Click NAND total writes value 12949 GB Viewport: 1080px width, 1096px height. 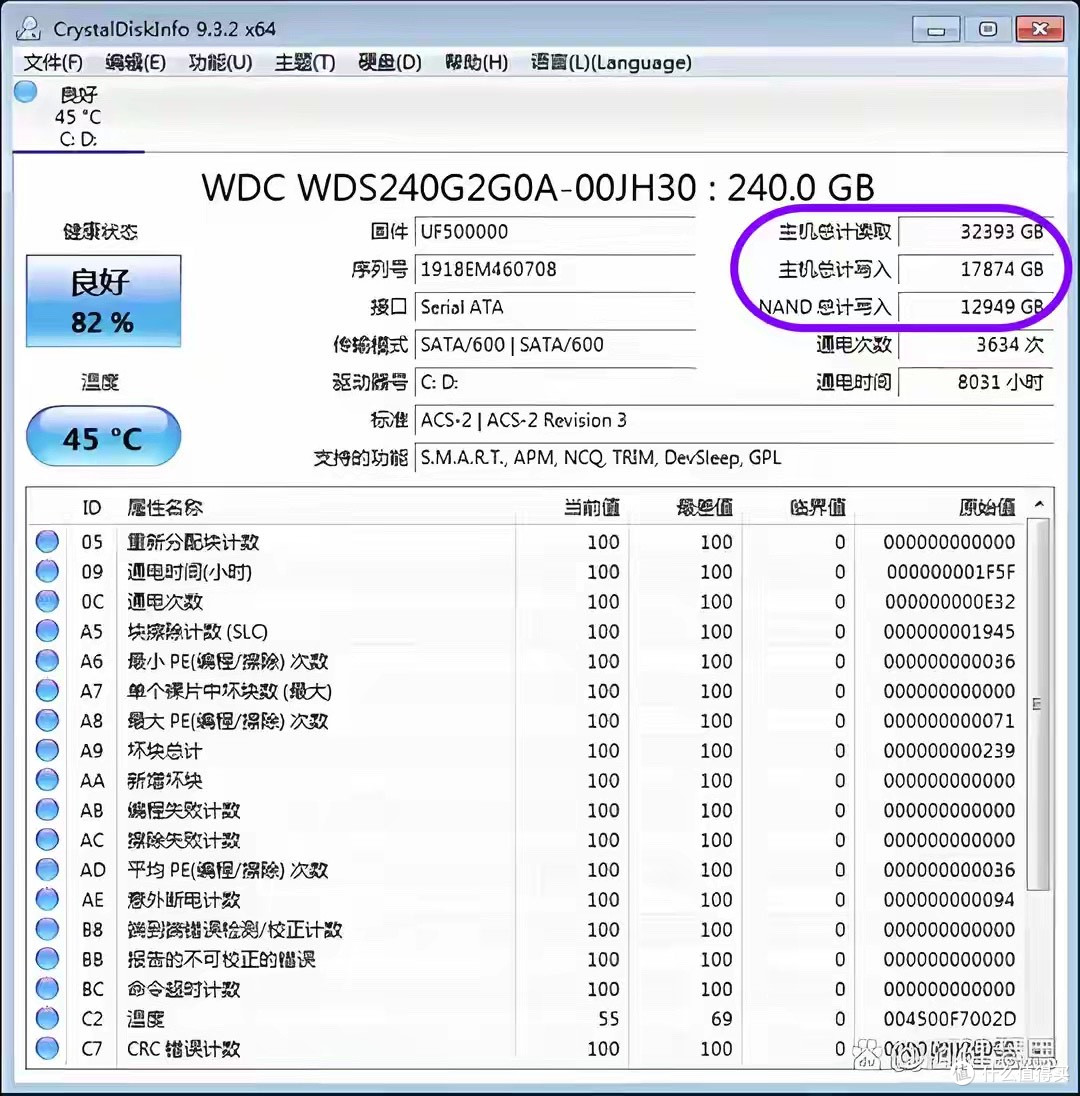click(976, 308)
